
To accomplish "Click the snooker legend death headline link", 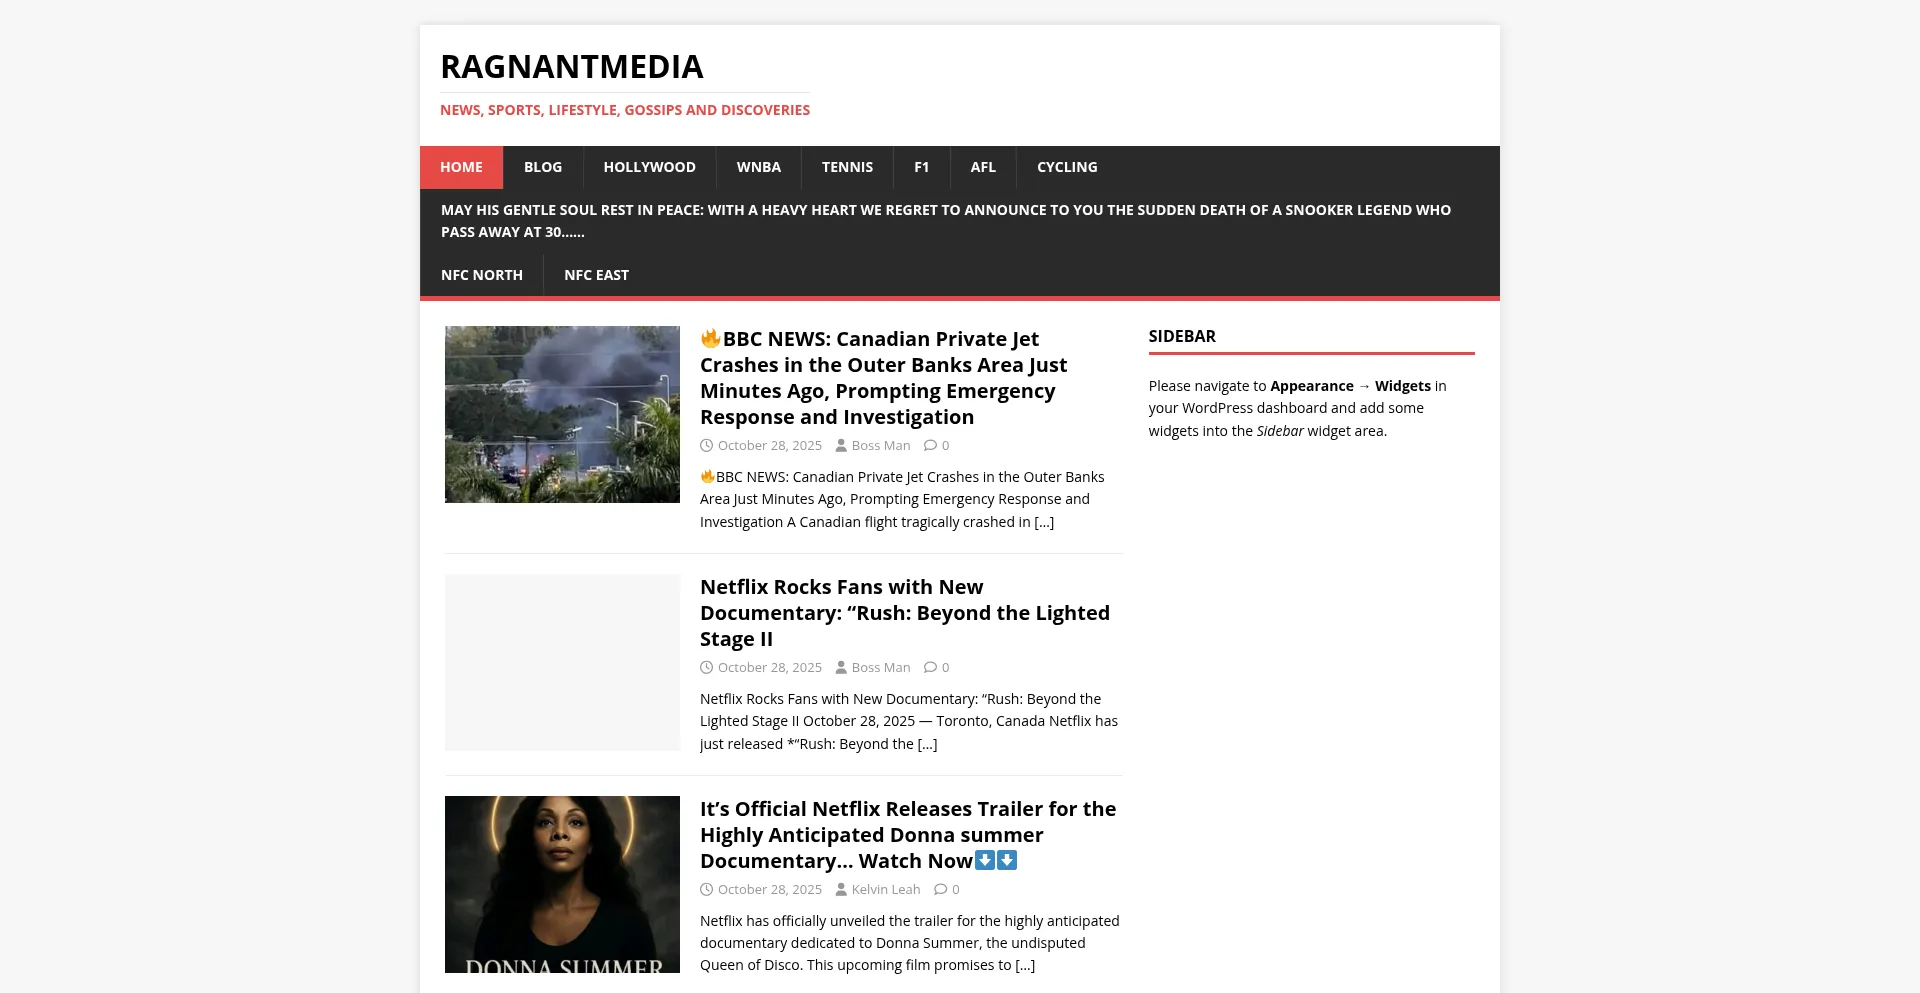I will [945, 221].
